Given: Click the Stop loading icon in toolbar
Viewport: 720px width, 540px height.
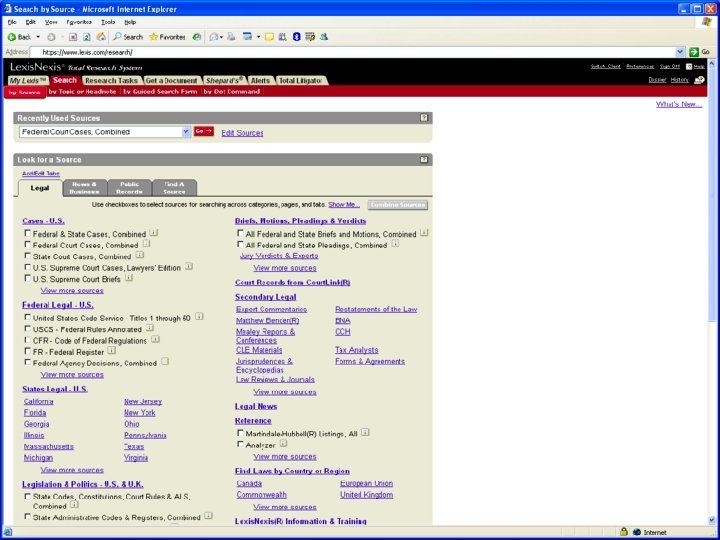Looking at the screenshot, I should coord(73,37).
